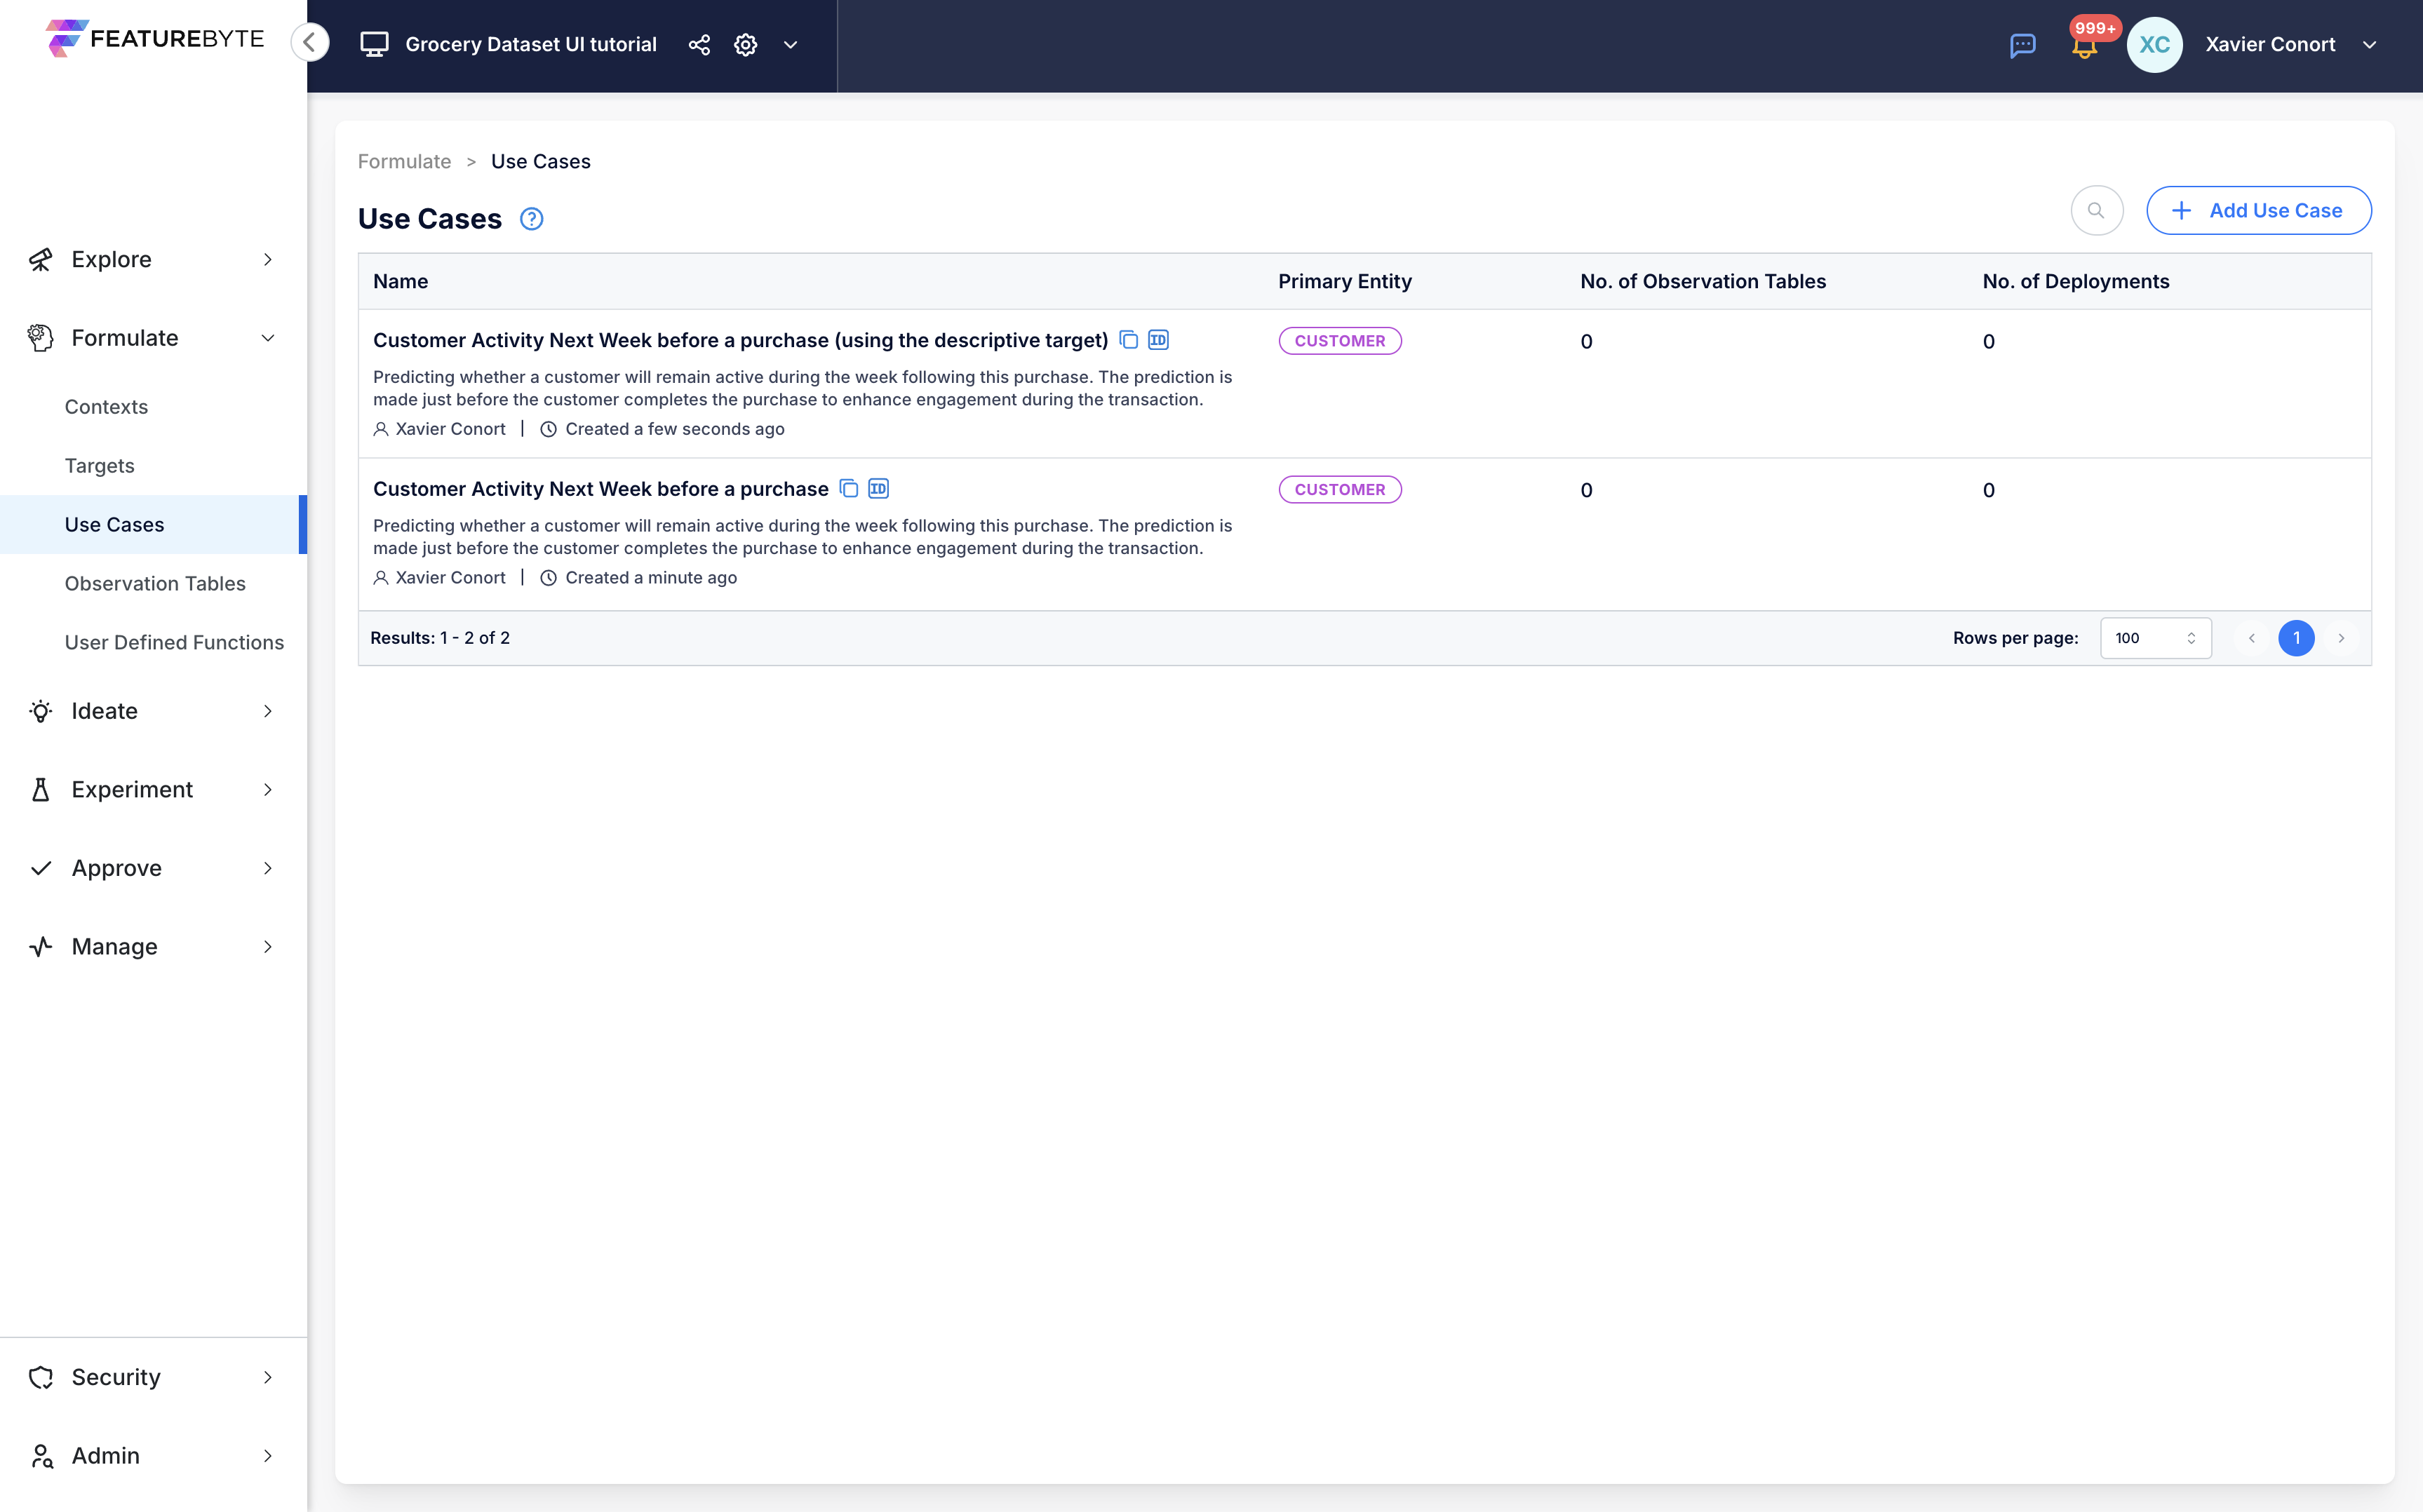Screen dimensions: 2423x1512
Task: Click the Approve checkmark icon
Action: [40, 868]
